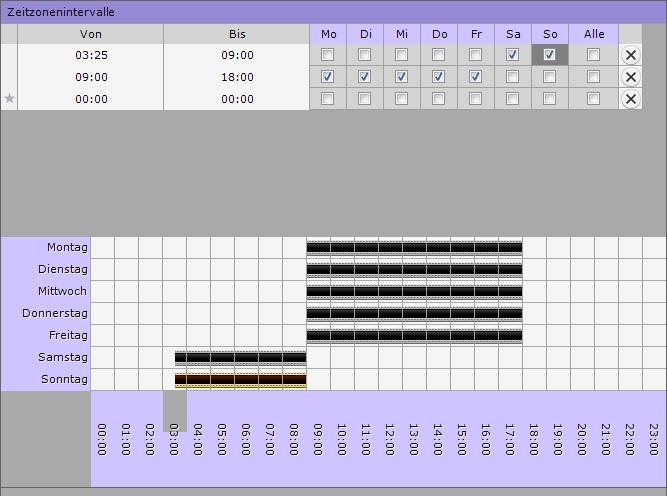Uncheck Fr checkbox in 09:00-18:00 row
Screen dimensions: 667x496
pos(476,77)
